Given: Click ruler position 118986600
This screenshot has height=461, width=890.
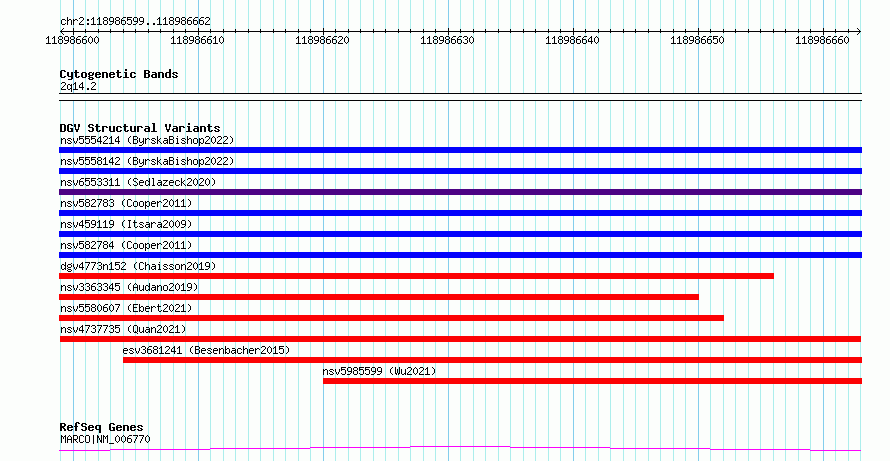Looking at the screenshot, I should [x=73, y=40].
